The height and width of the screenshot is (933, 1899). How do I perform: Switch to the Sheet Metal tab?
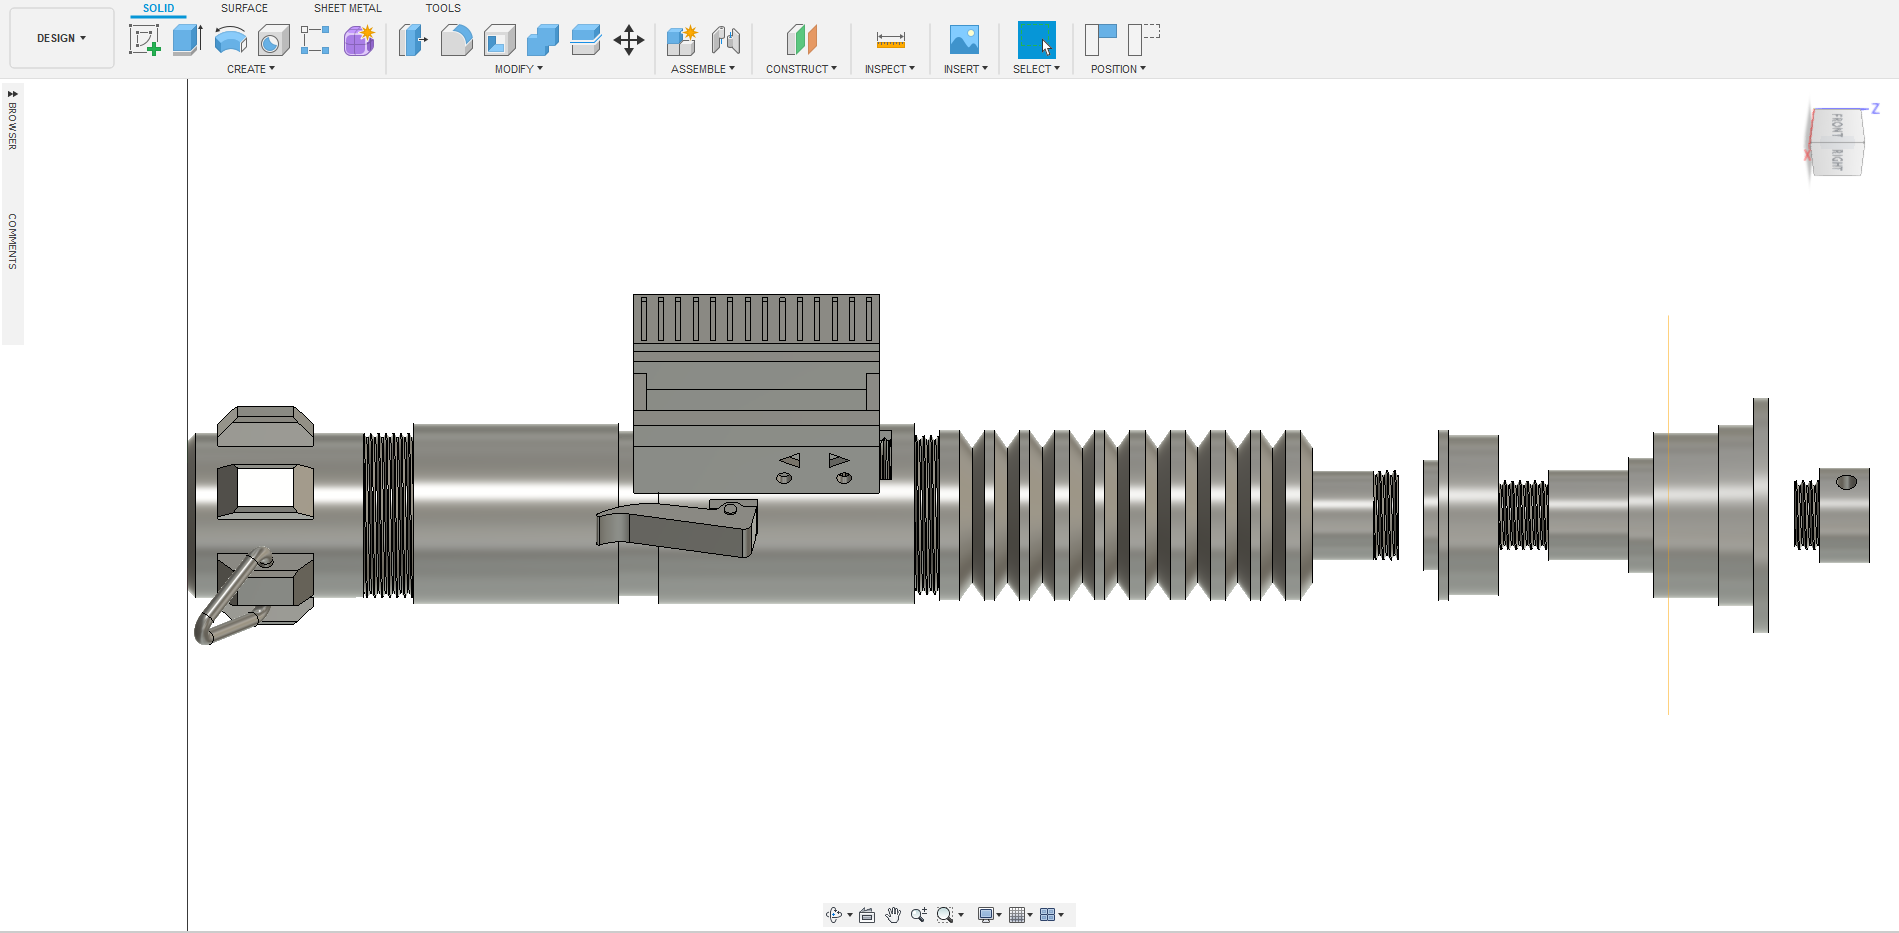347,8
